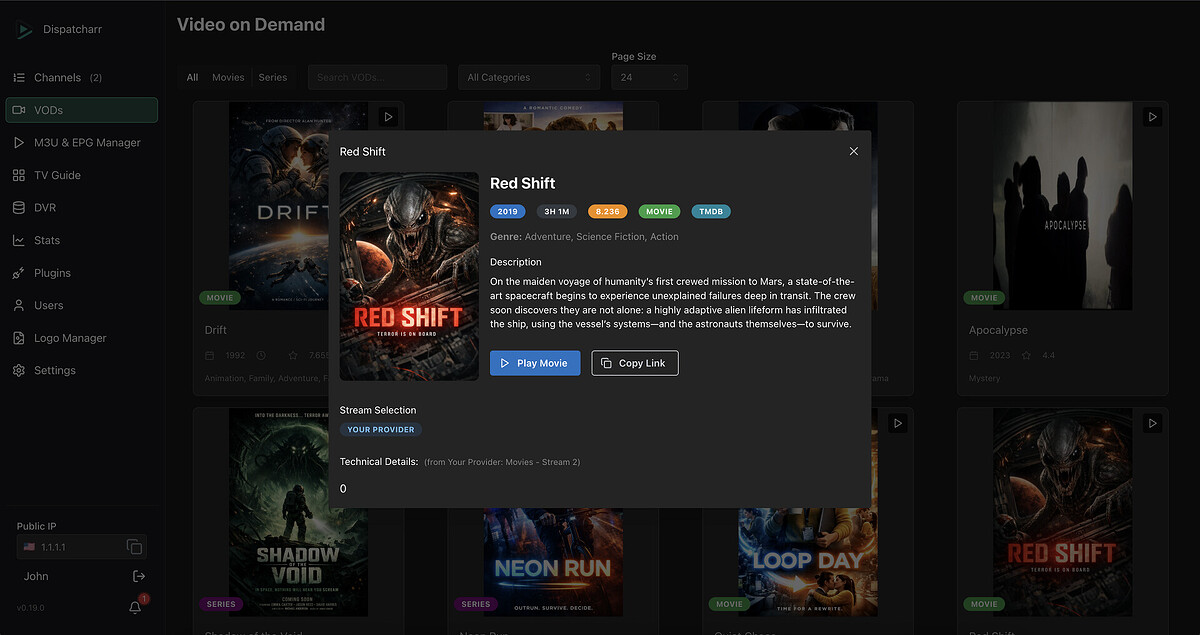Copy the public IP address icon
Screen dimensions: 1200x635
[134, 546]
